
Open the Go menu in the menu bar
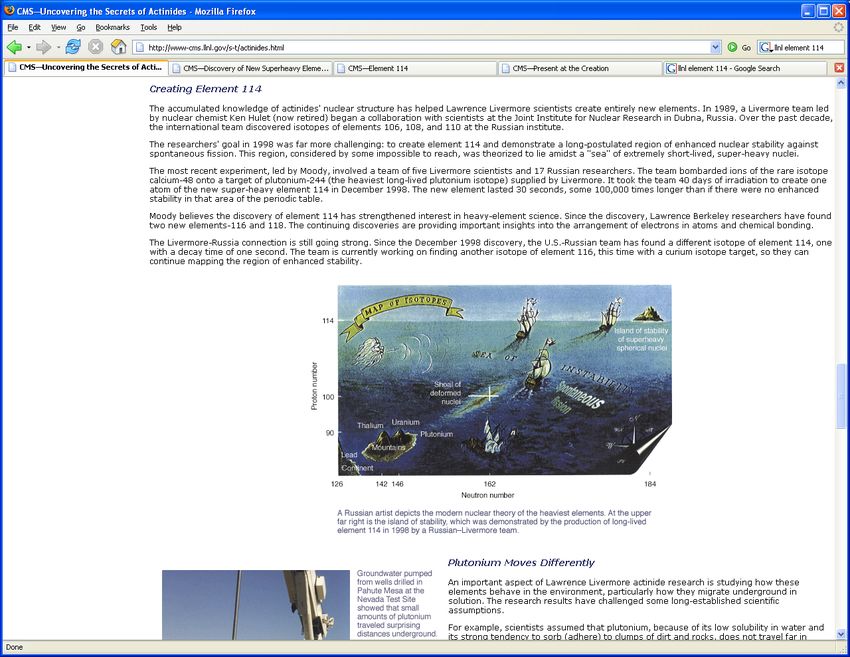pos(81,28)
